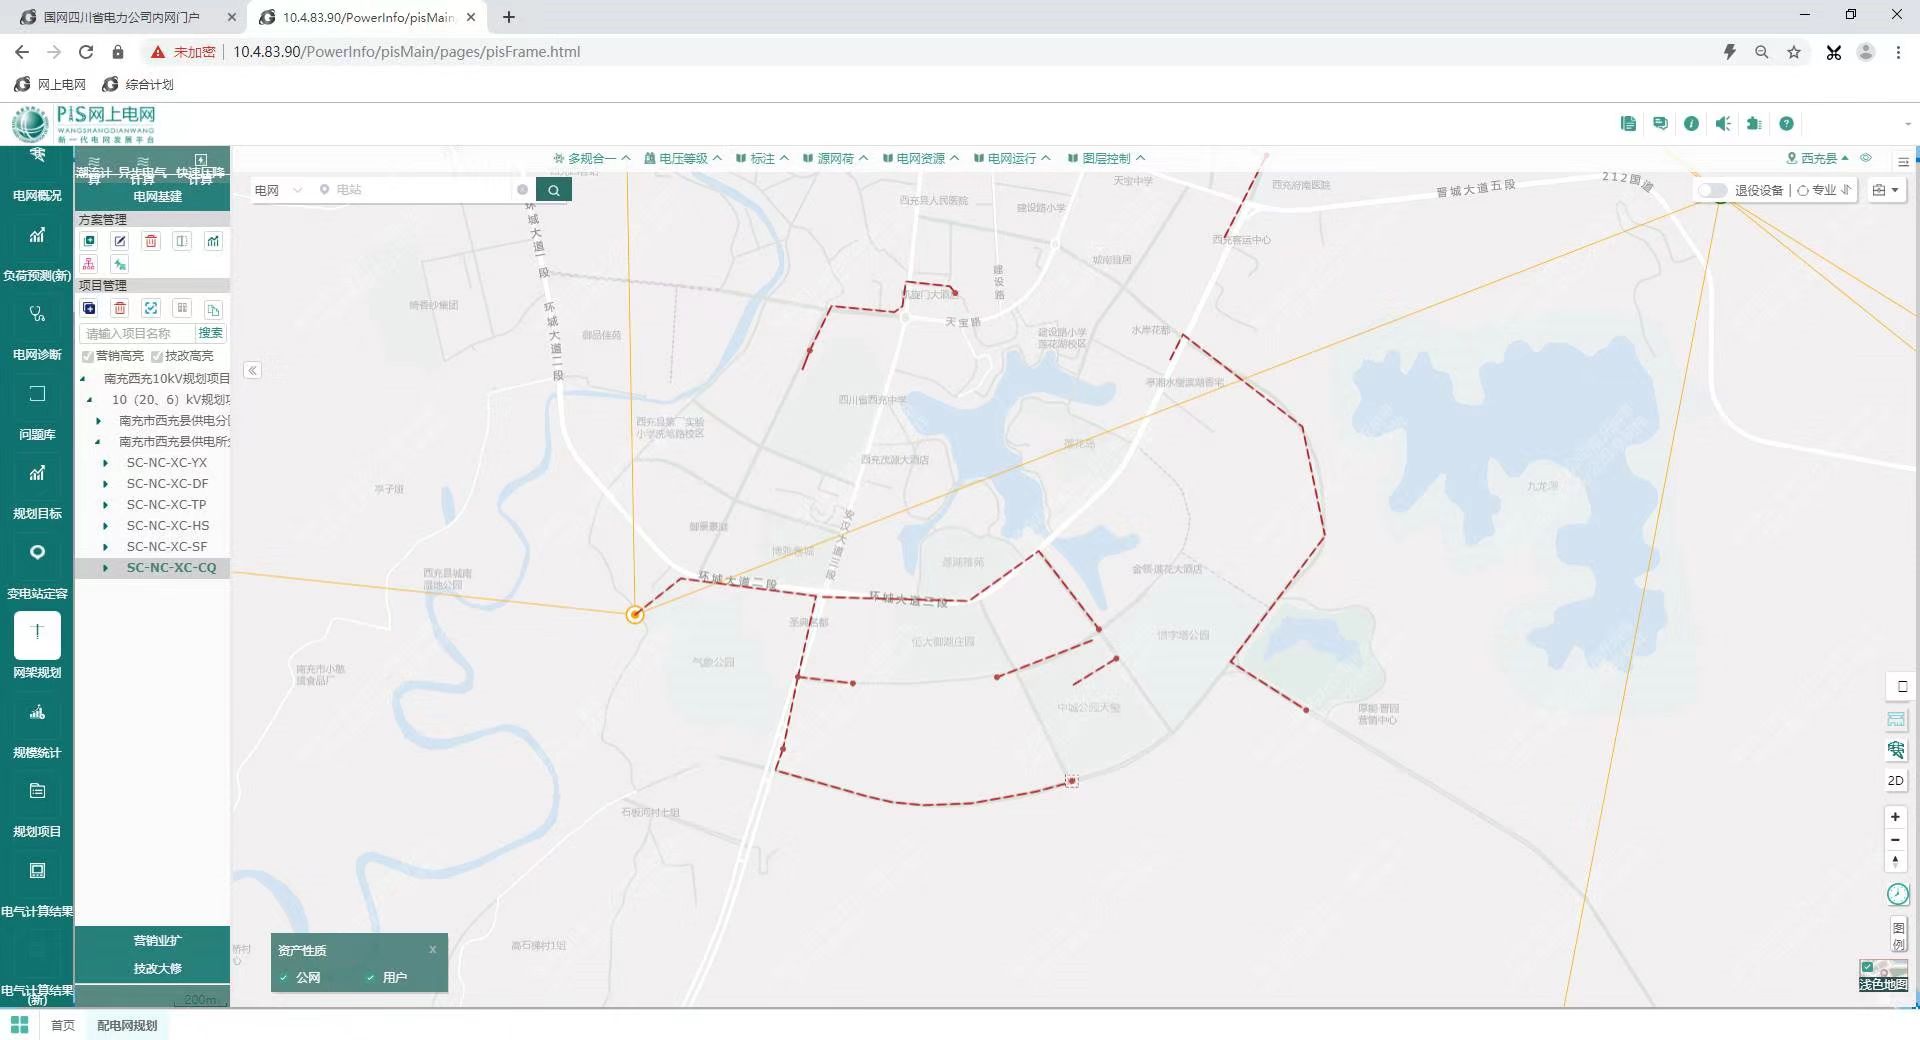Open the 规划项目 sidebar module

(37, 811)
